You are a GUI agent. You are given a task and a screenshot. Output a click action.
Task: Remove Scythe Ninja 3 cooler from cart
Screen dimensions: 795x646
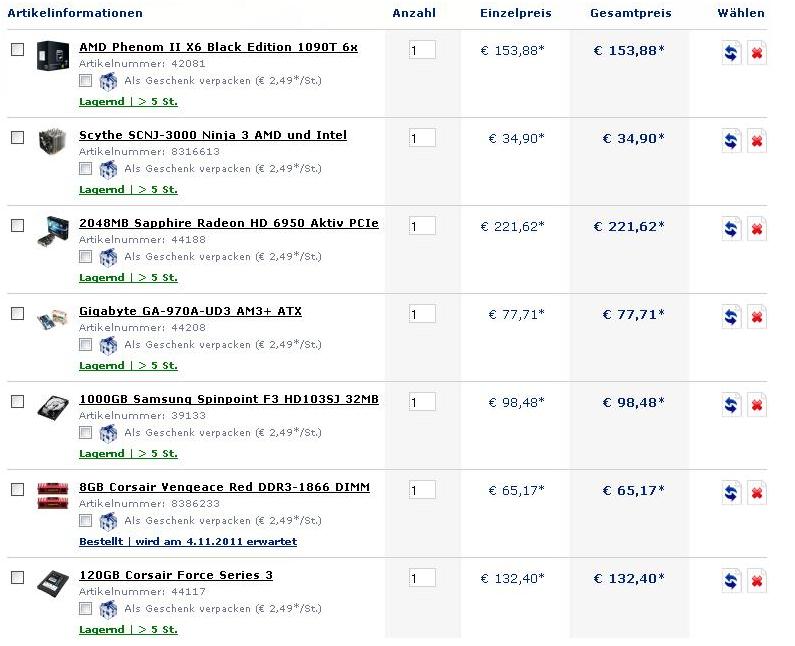756,141
